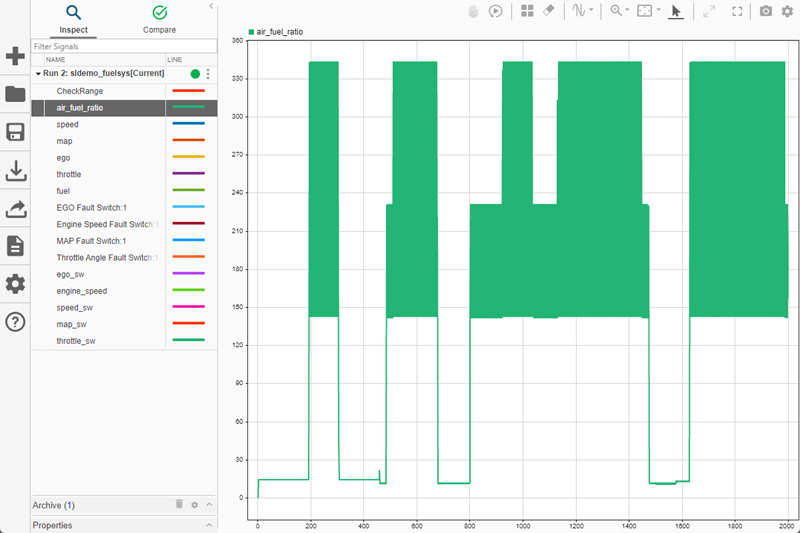Open the subplot layout grid icon
Image resolution: width=800 pixels, height=533 pixels.
point(527,11)
